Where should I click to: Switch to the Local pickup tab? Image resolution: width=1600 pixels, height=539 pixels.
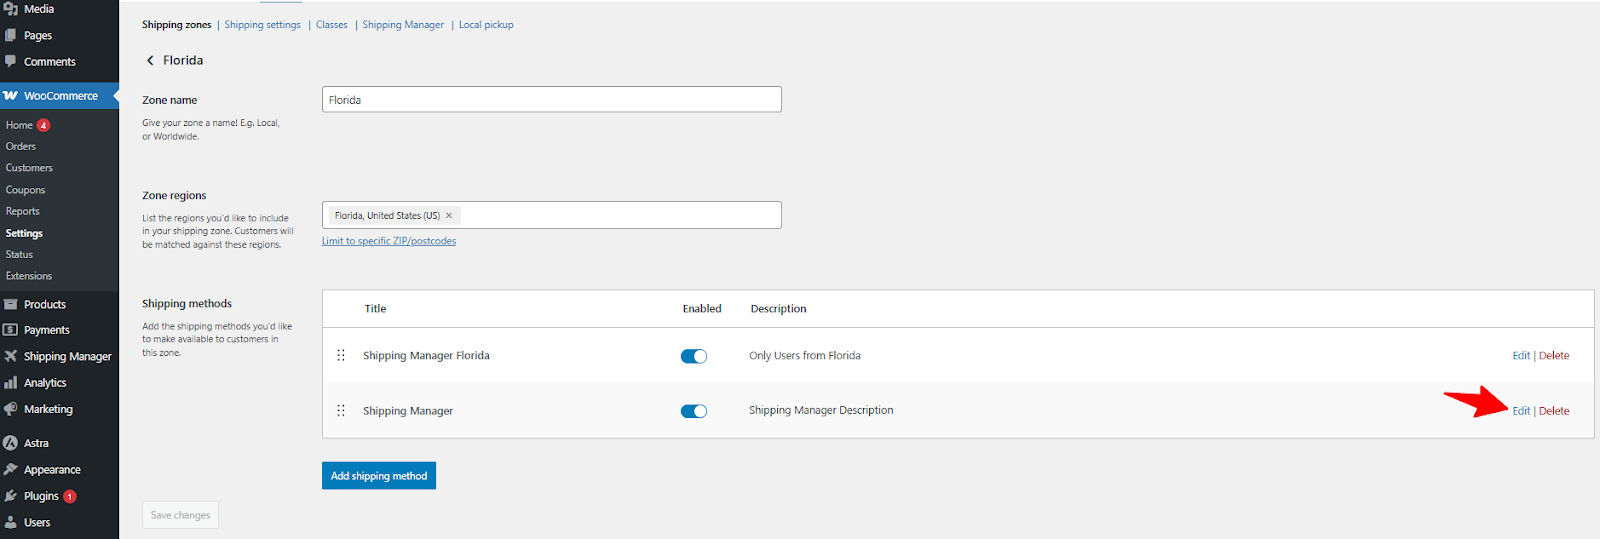[486, 25]
